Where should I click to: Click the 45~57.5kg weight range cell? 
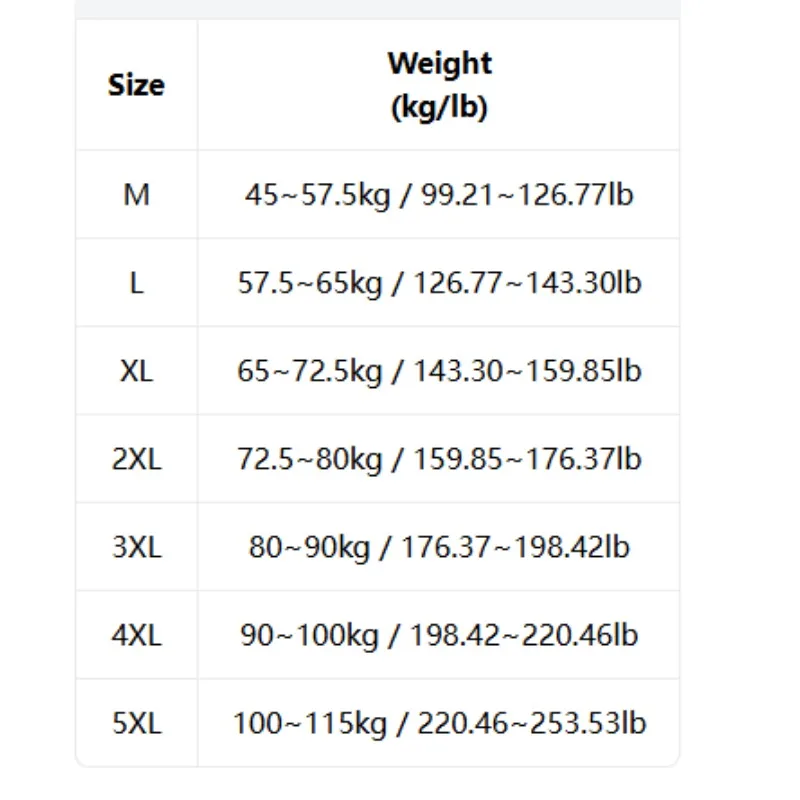[439, 194]
